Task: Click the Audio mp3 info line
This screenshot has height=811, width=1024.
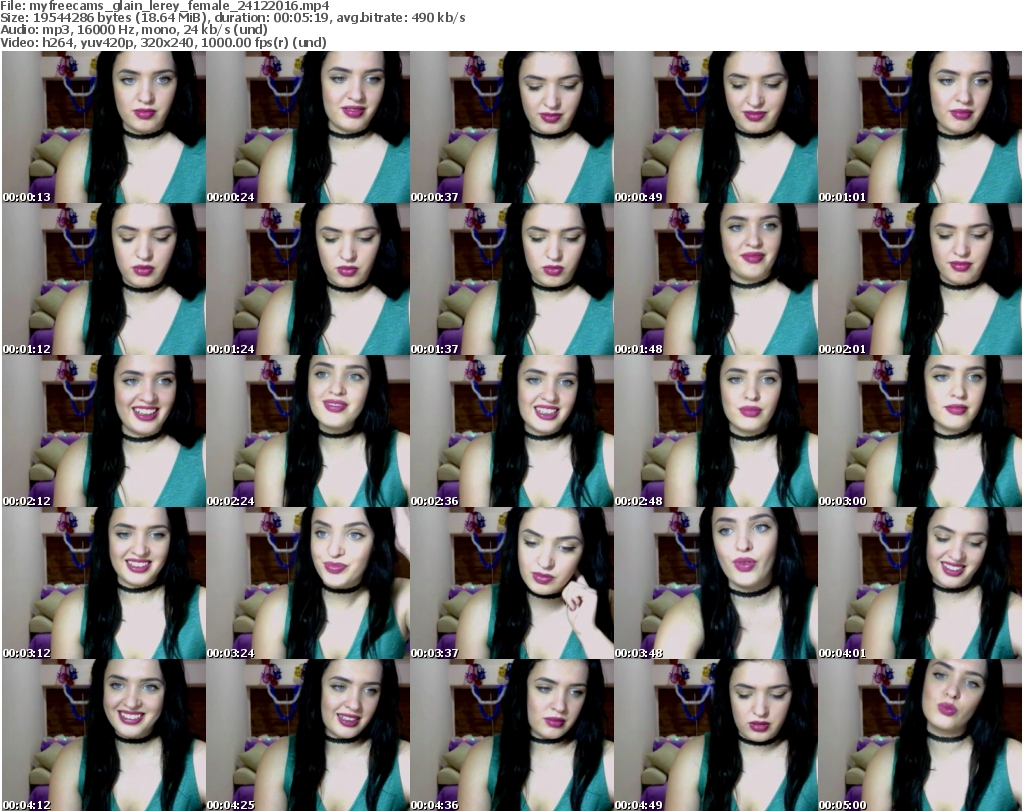Action: click(x=134, y=30)
